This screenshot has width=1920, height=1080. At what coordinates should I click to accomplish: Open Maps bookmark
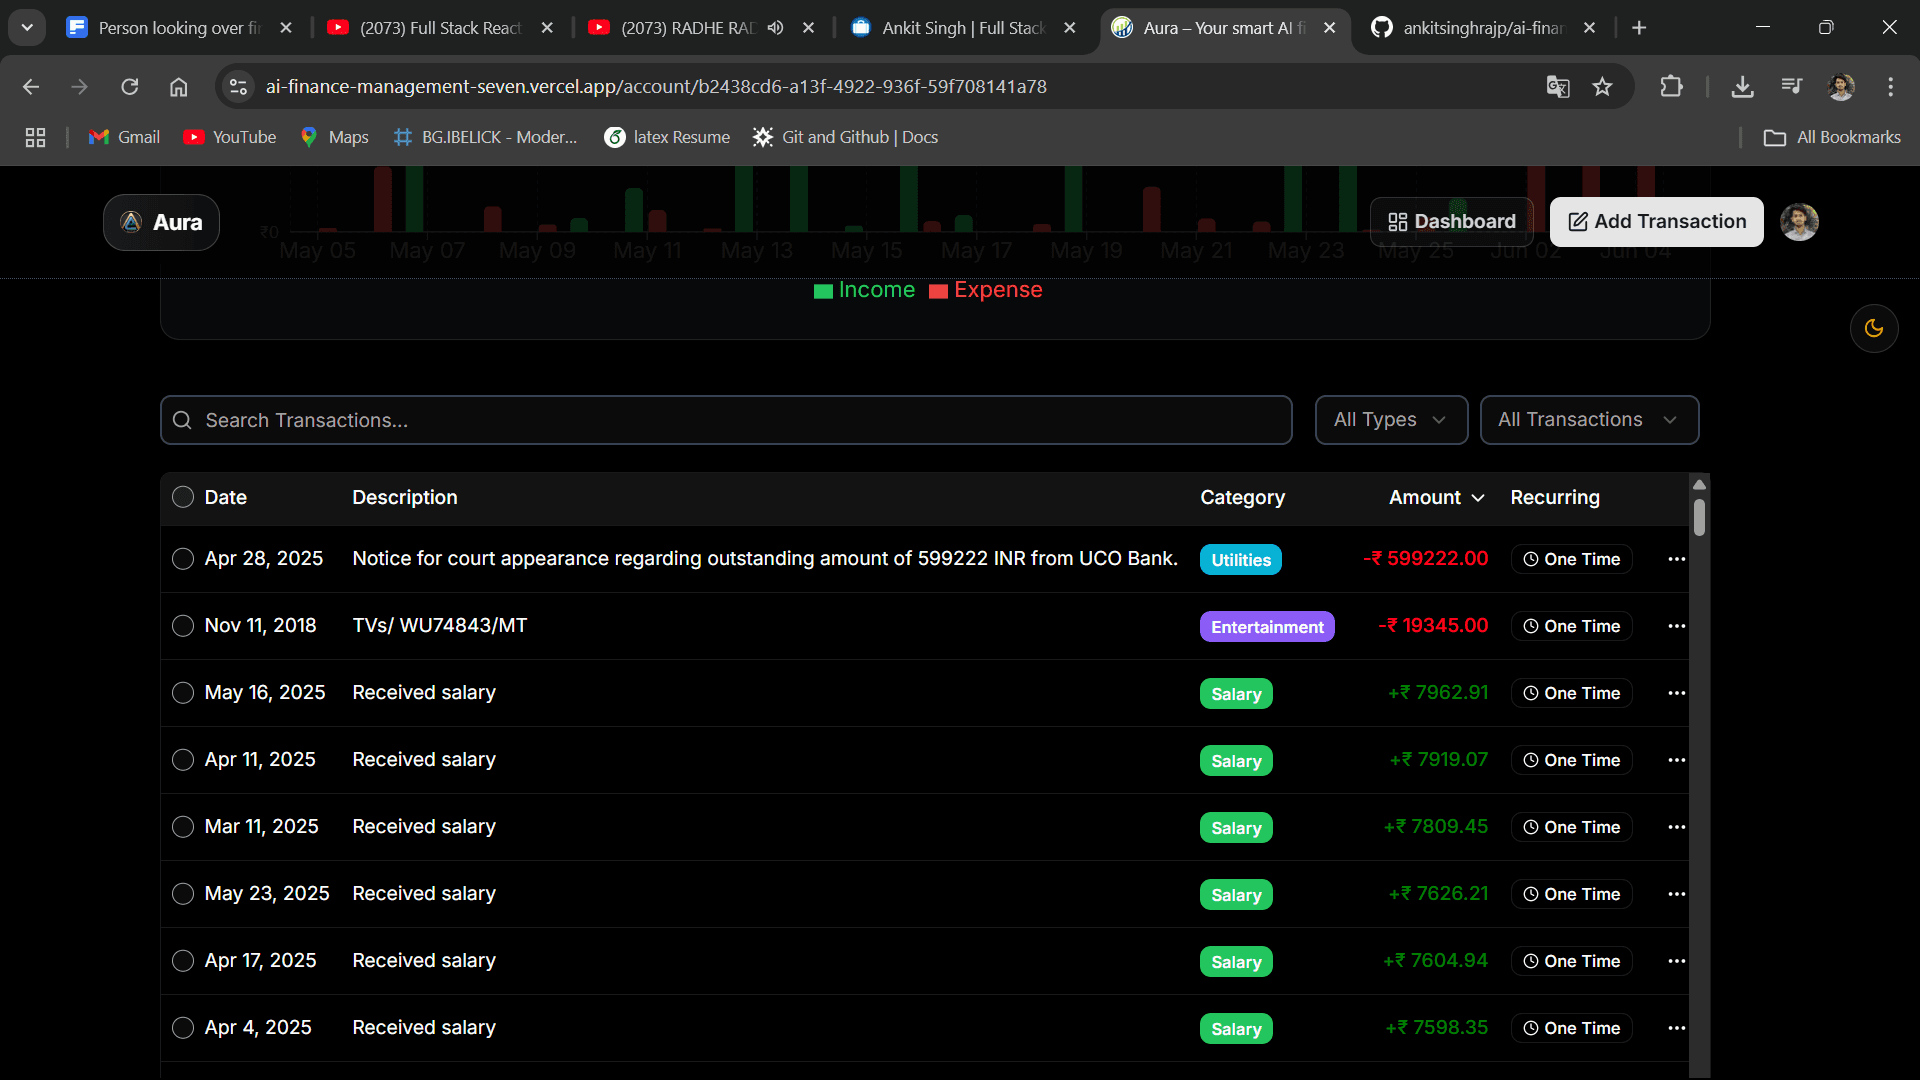[x=335, y=137]
